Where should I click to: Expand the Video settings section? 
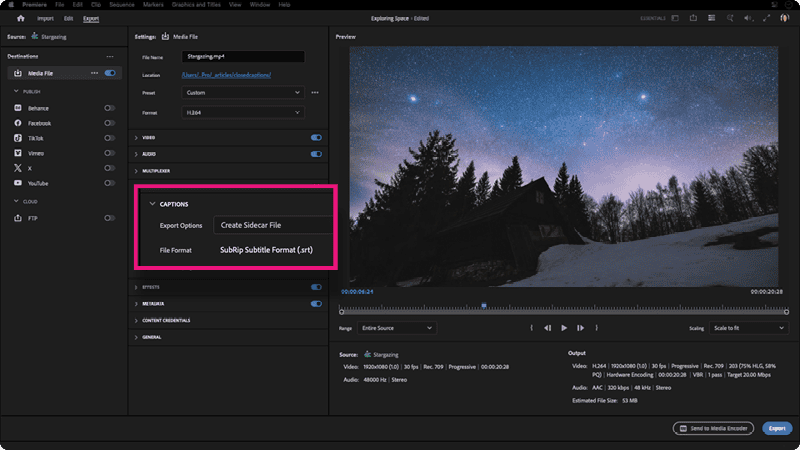coord(136,138)
